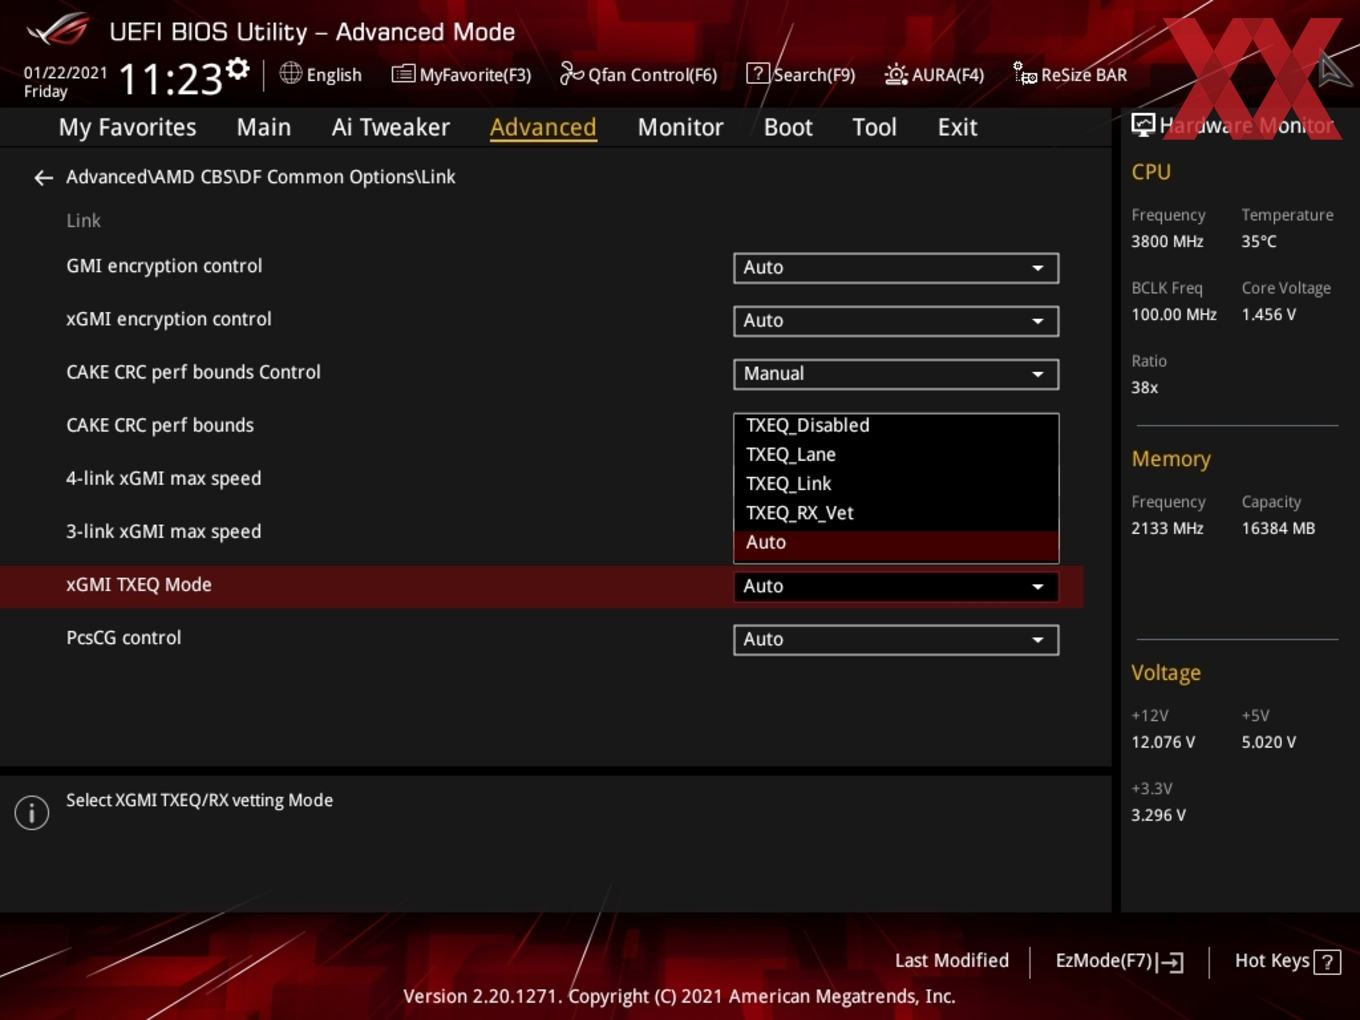Screen dimensions: 1360x1020
Task: Switch to EzMode(F7)
Action: pos(1119,961)
